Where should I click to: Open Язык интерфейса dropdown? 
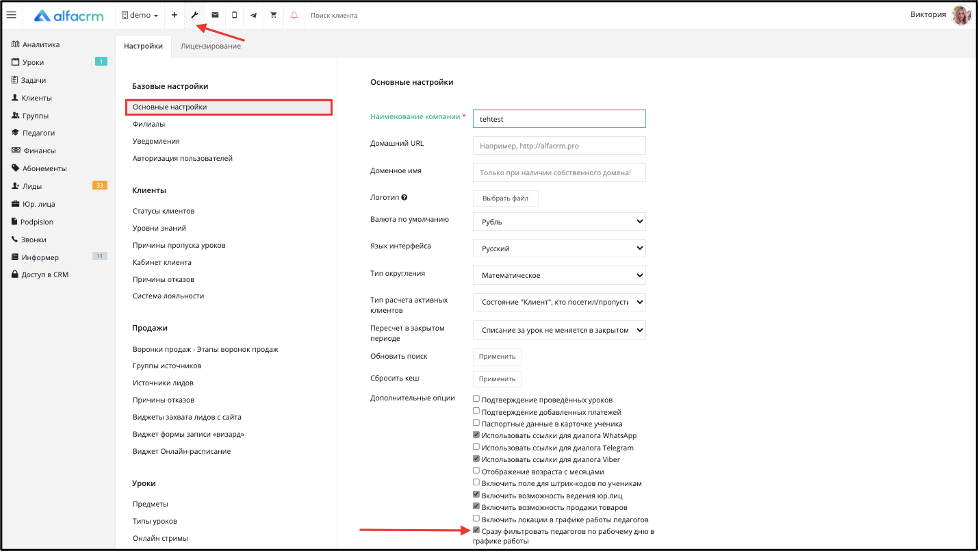559,248
